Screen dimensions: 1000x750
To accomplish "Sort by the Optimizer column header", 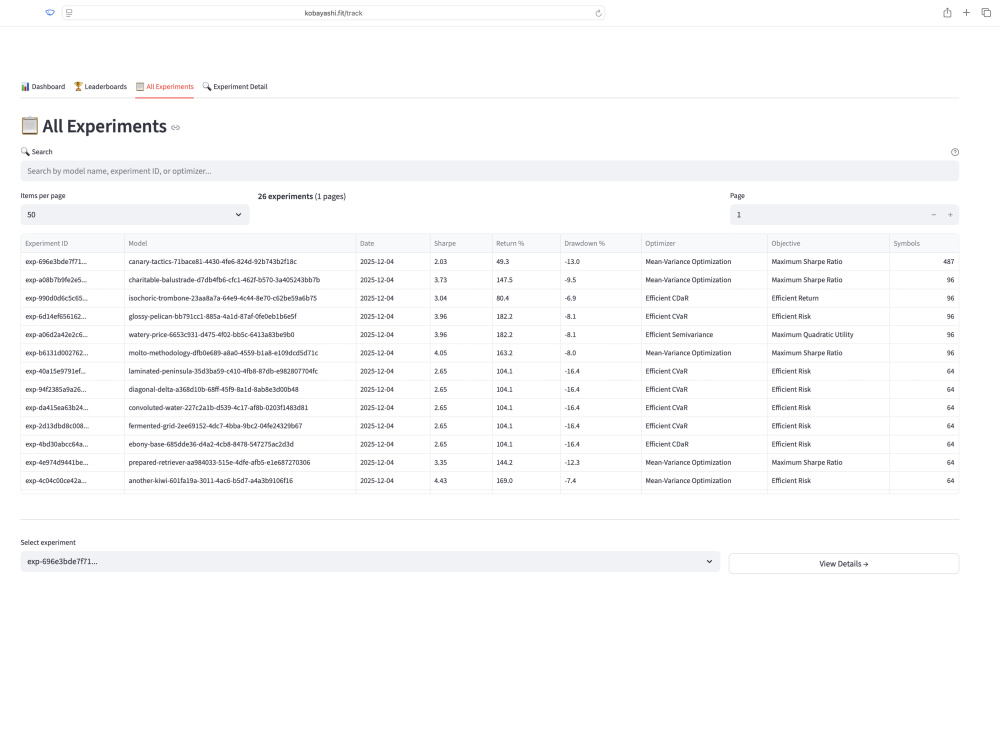I will [x=704, y=244].
